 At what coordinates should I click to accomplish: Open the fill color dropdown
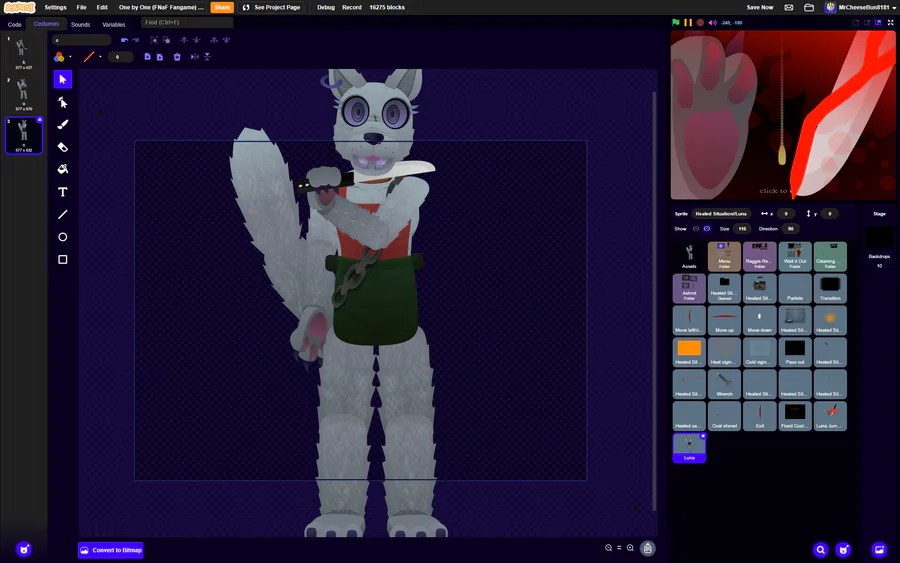tap(70, 57)
